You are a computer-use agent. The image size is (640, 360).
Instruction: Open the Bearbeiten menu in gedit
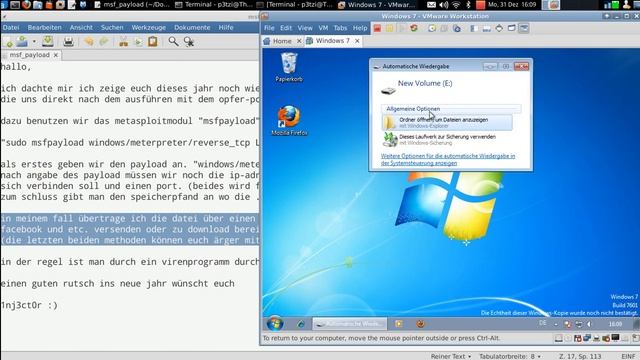coord(44,27)
